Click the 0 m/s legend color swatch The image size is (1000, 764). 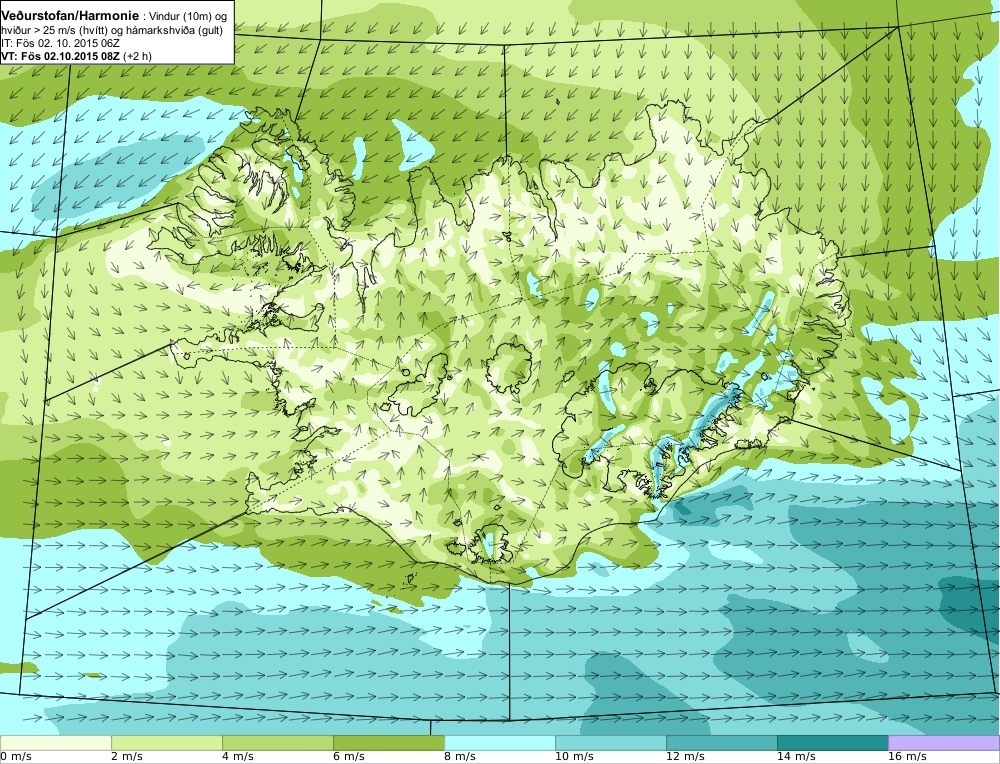(55, 743)
